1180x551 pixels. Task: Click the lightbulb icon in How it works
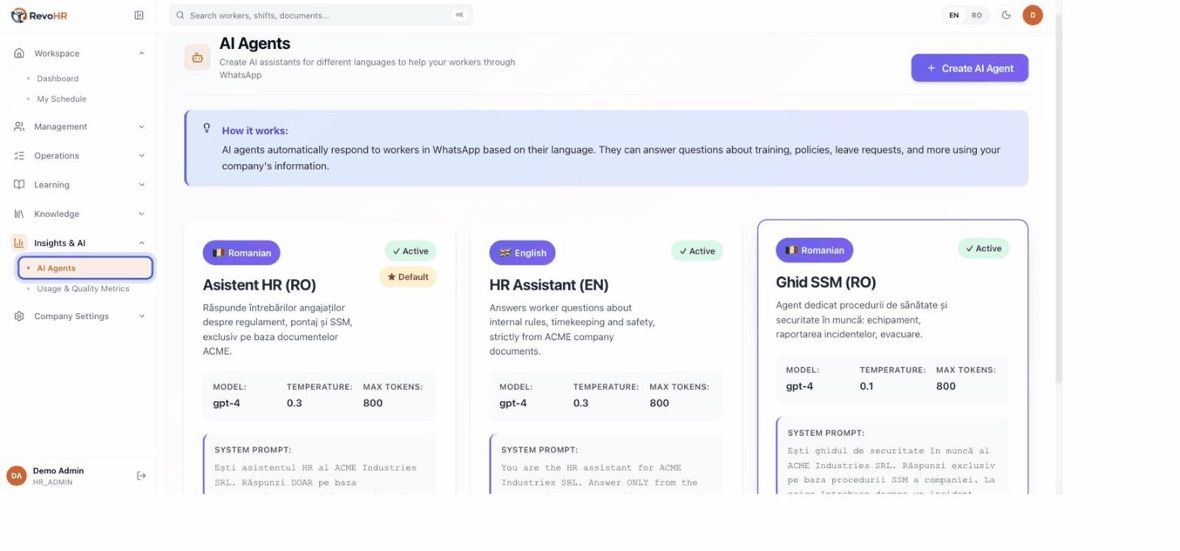207,129
